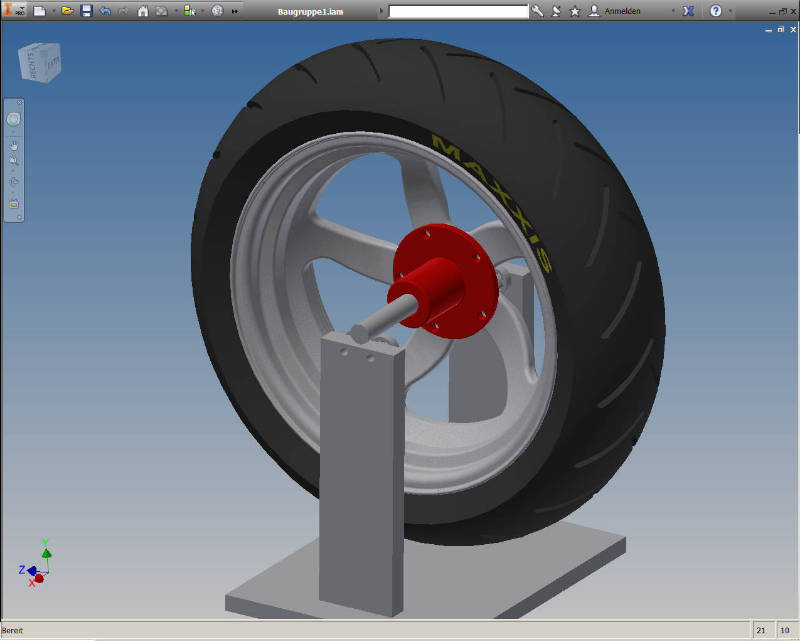
Task: Select the Orbit tool in navigation bar
Action: point(14,181)
